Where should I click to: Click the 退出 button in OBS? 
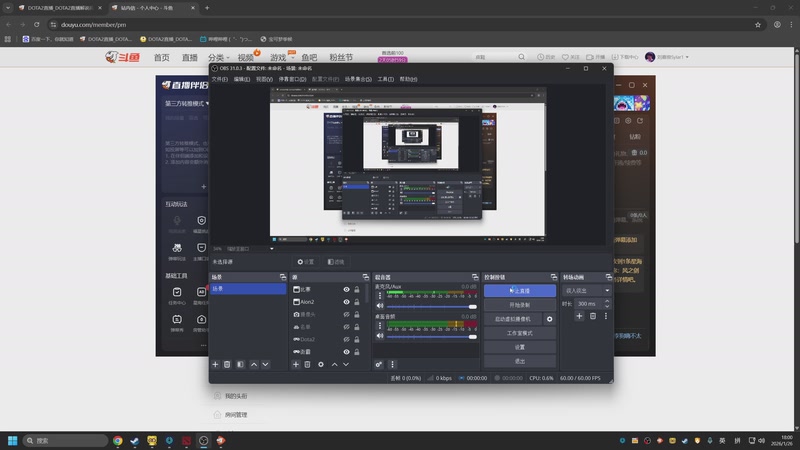point(519,361)
